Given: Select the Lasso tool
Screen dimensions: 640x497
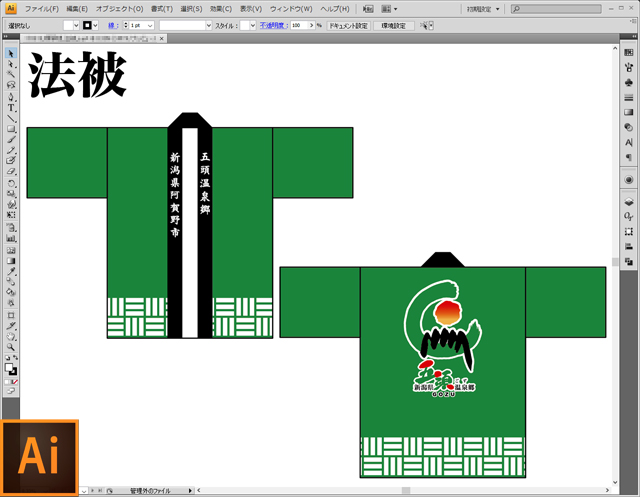Looking at the screenshot, I should click(11, 85).
